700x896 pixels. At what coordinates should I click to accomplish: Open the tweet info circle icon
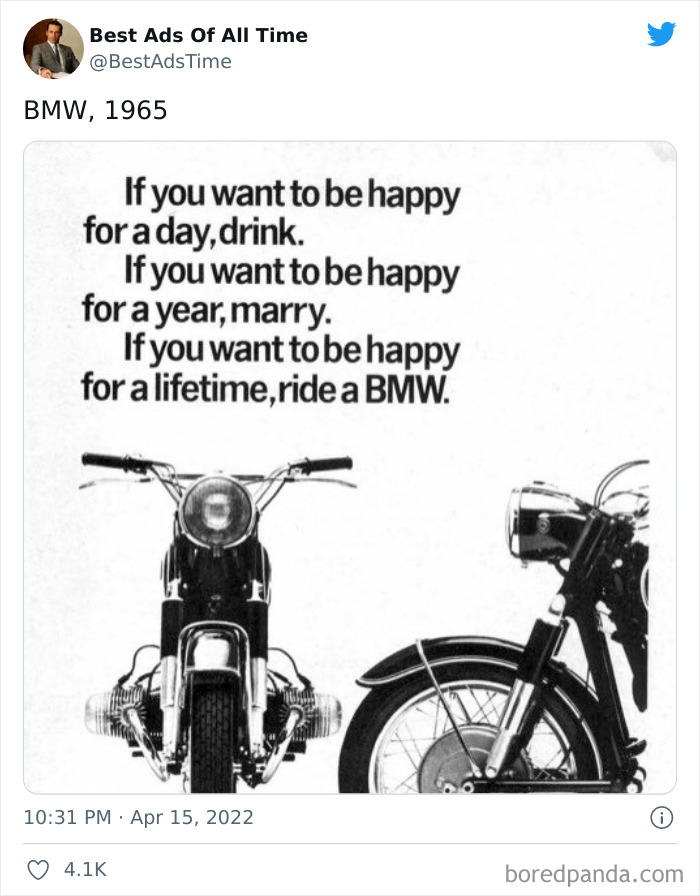pos(662,818)
